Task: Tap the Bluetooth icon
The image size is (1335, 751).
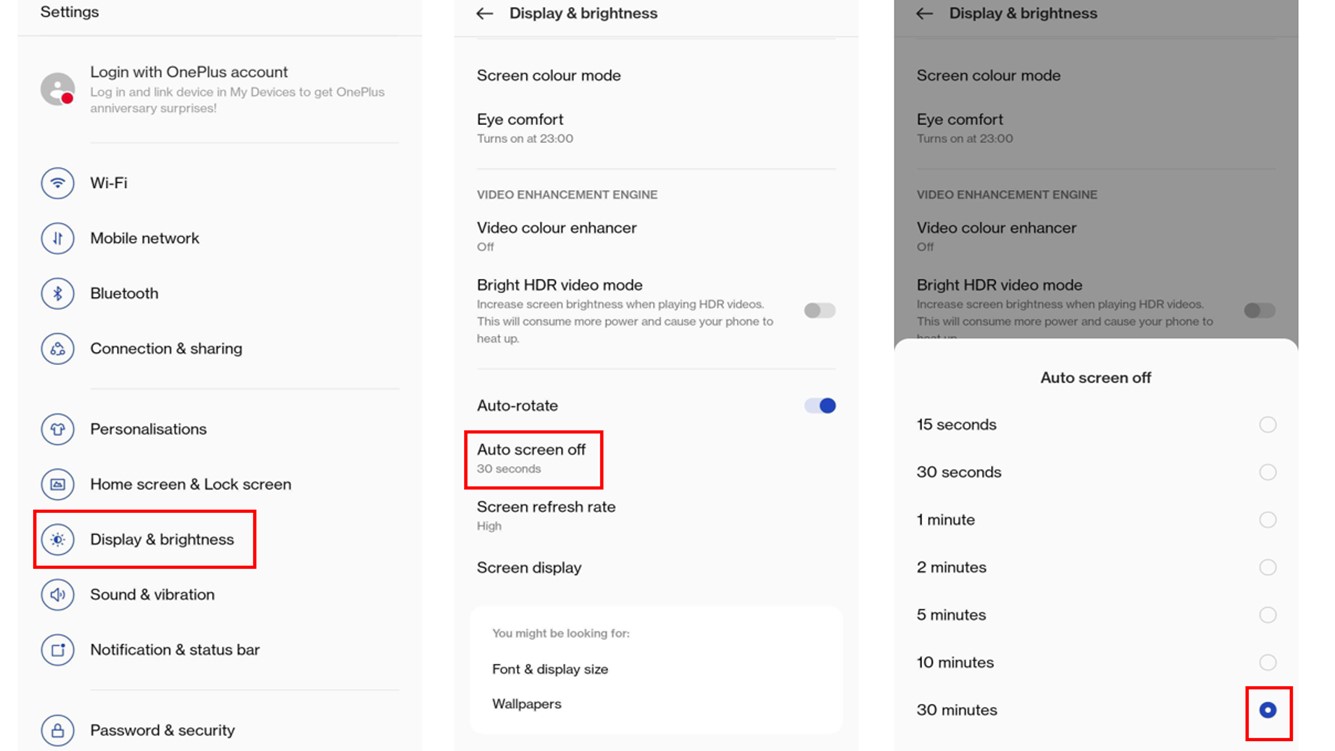Action: pos(58,293)
